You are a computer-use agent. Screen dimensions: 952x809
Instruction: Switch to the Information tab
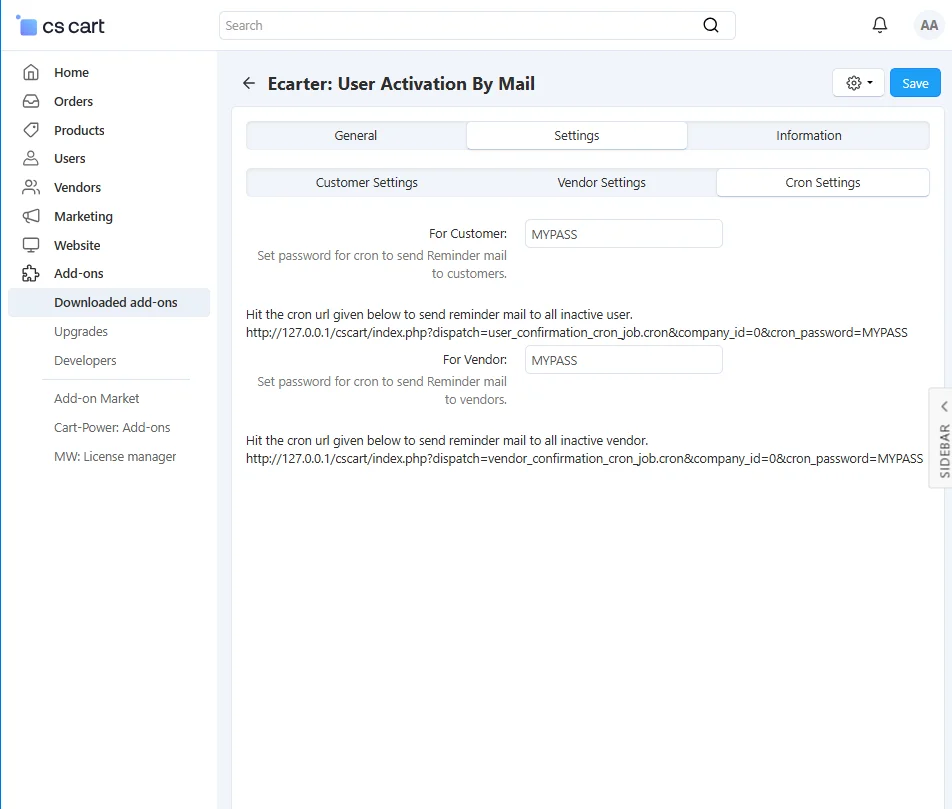pos(808,136)
